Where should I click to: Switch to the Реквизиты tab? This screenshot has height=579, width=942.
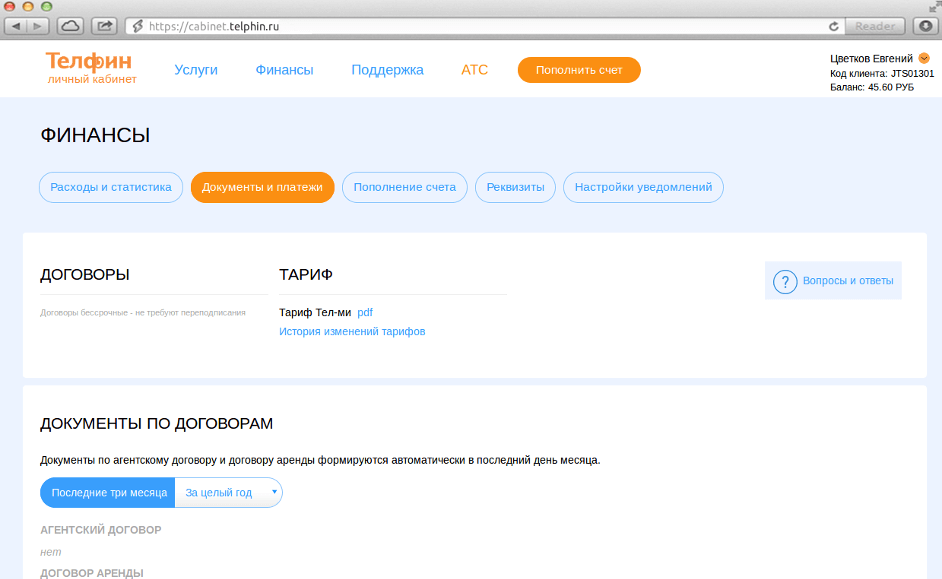point(515,187)
